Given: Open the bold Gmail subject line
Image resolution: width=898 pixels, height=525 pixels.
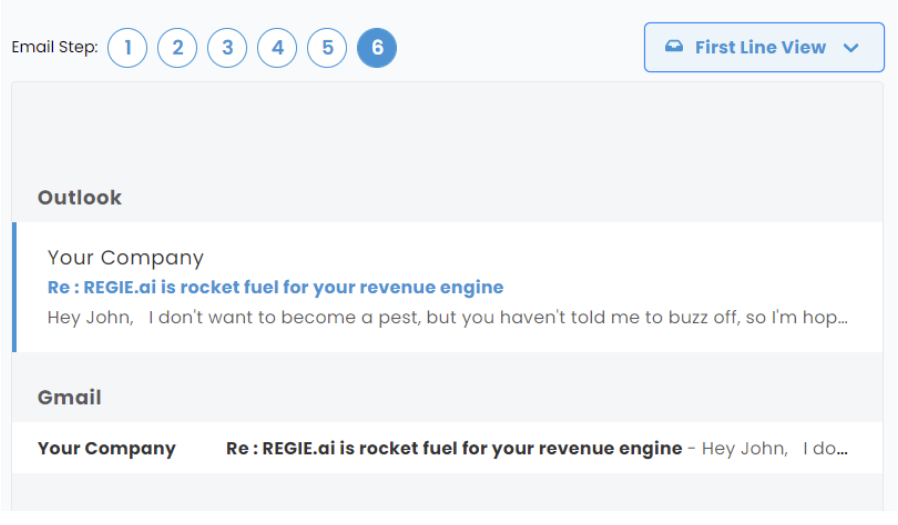Looking at the screenshot, I should click(454, 448).
